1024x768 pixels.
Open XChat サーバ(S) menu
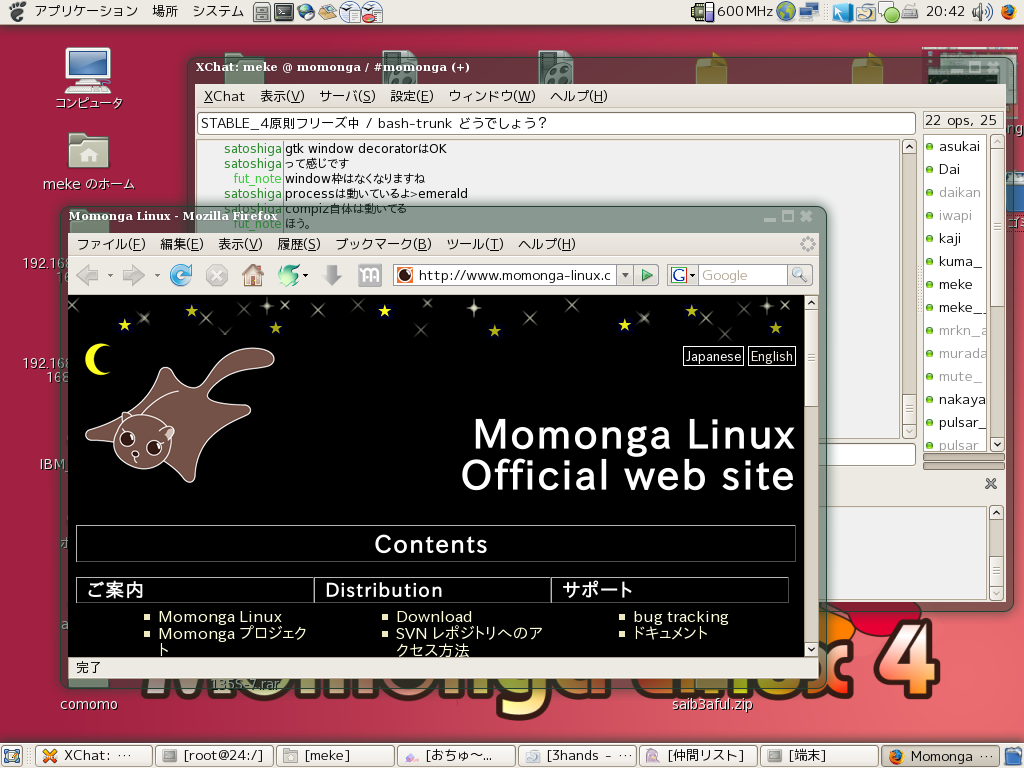[347, 97]
